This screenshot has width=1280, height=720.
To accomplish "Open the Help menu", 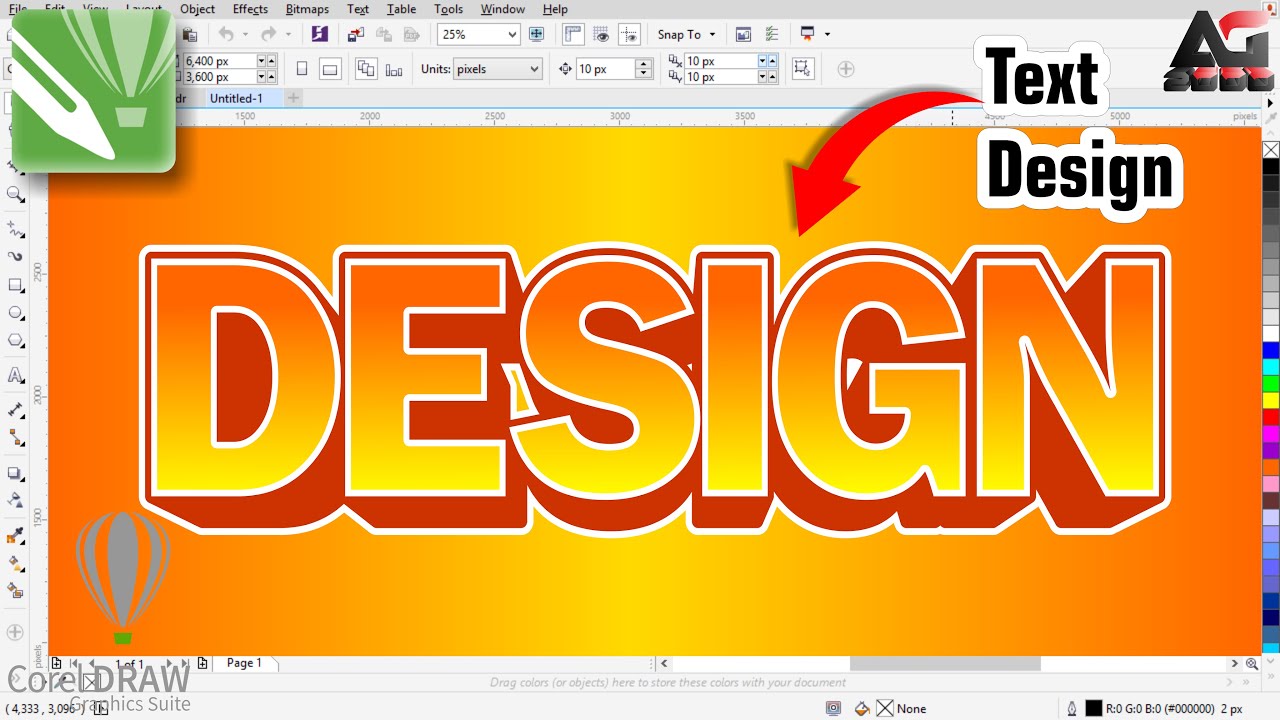I will [555, 9].
